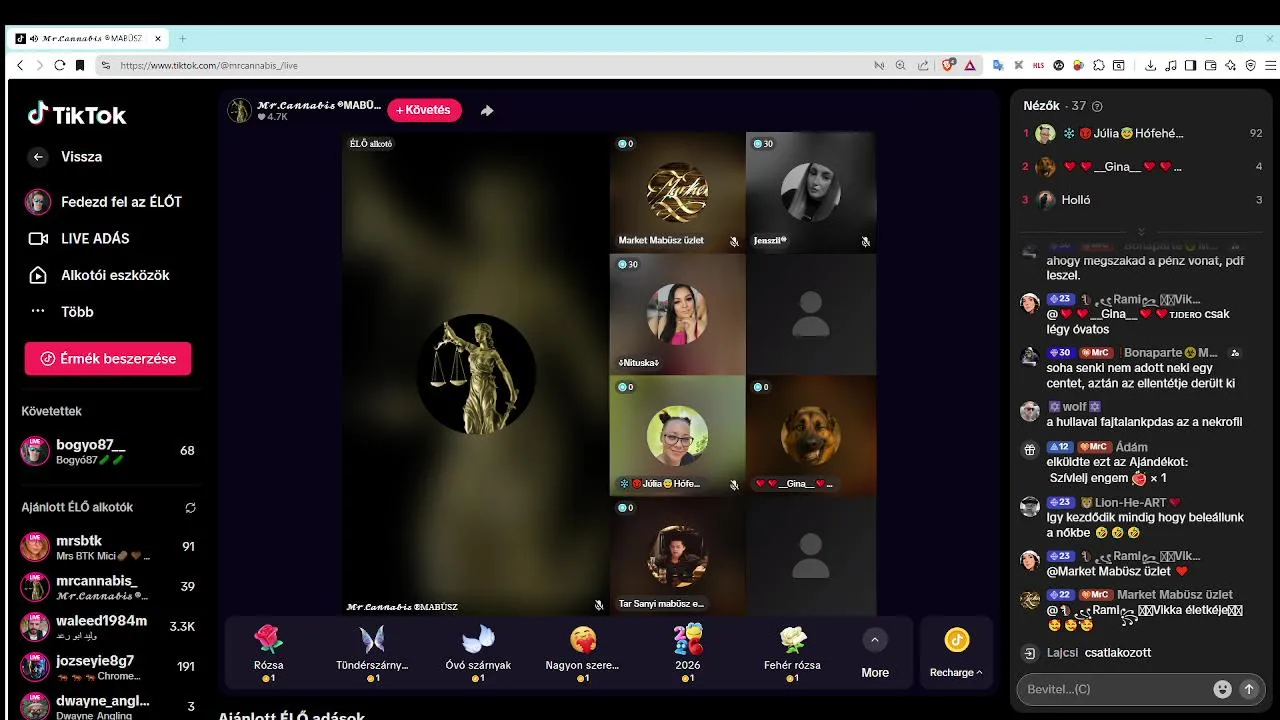1280x720 pixels.
Task: Click the TikTok logo
Action: tap(77, 114)
